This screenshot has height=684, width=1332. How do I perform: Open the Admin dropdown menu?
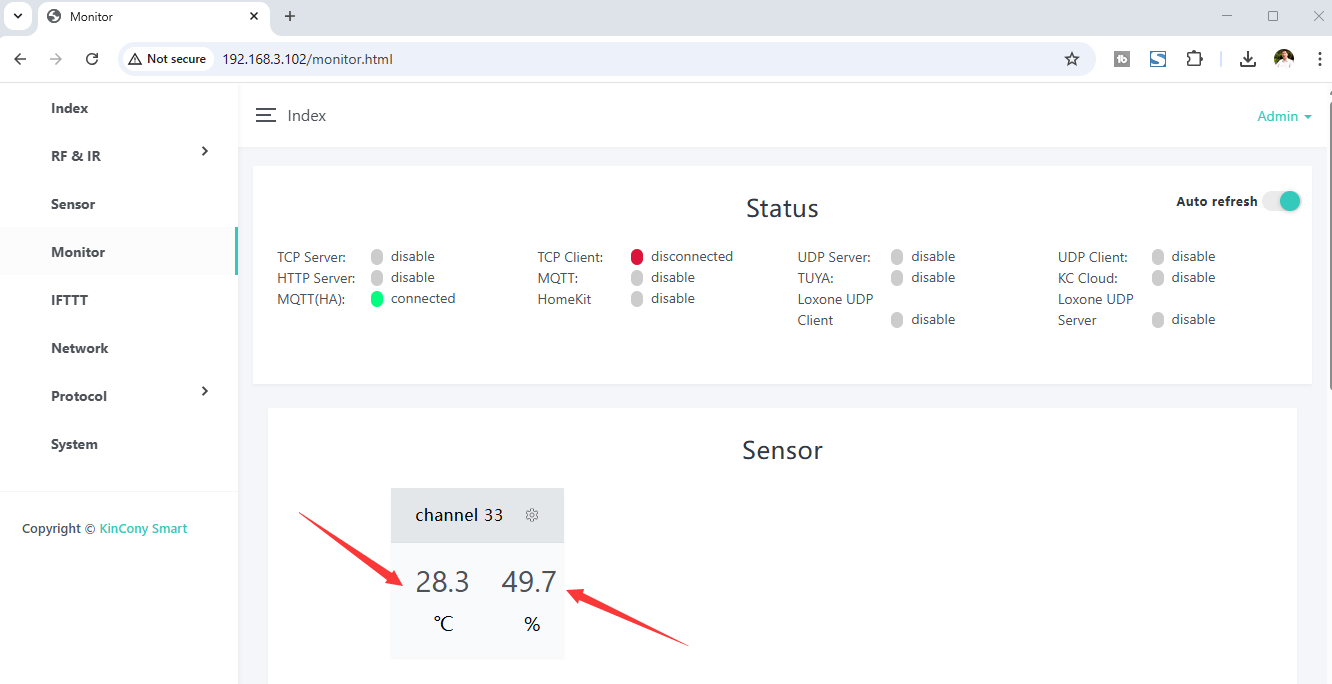(x=1284, y=116)
